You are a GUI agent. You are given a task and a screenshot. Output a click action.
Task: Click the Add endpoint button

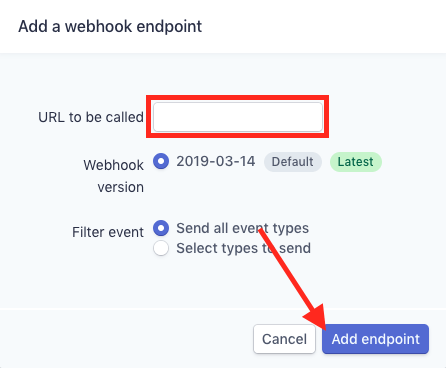coord(375,339)
